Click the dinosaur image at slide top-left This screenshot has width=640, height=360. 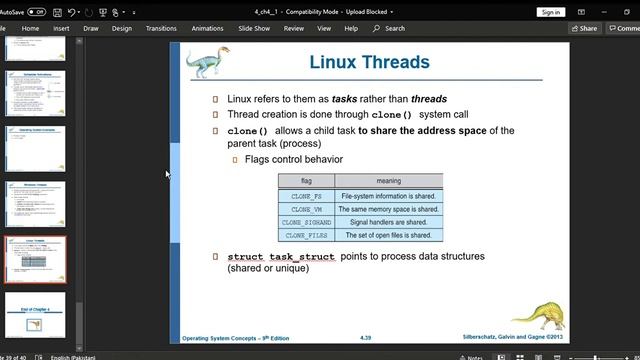208,62
